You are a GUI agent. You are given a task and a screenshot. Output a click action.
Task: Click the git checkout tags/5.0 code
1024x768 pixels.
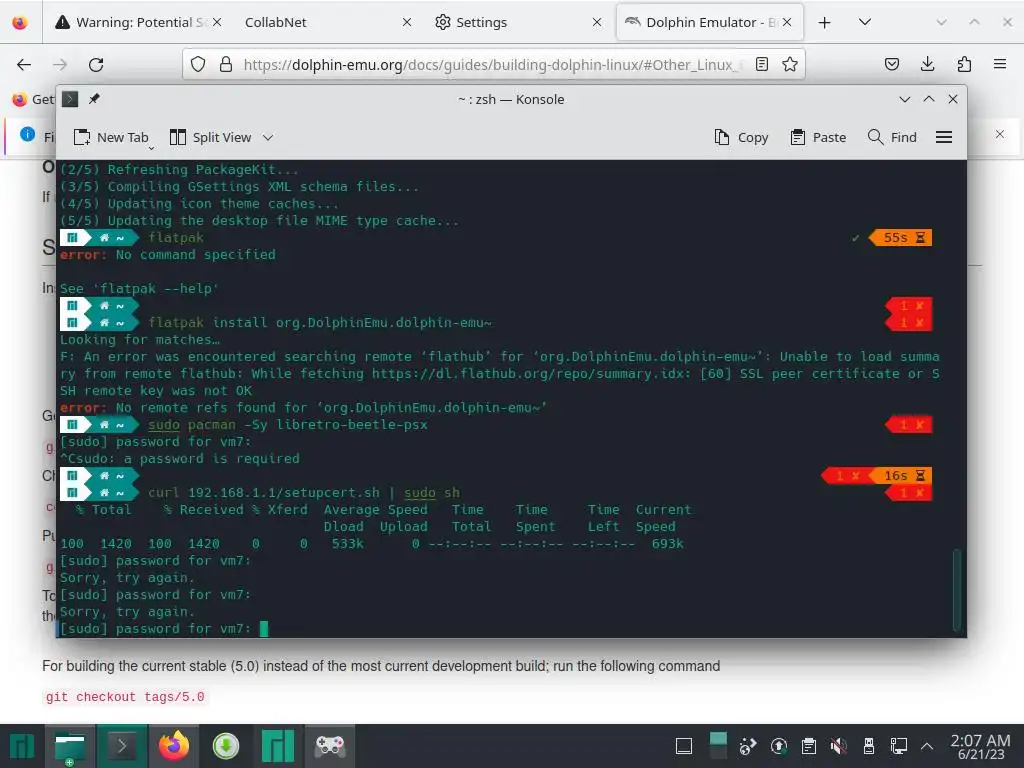point(125,697)
